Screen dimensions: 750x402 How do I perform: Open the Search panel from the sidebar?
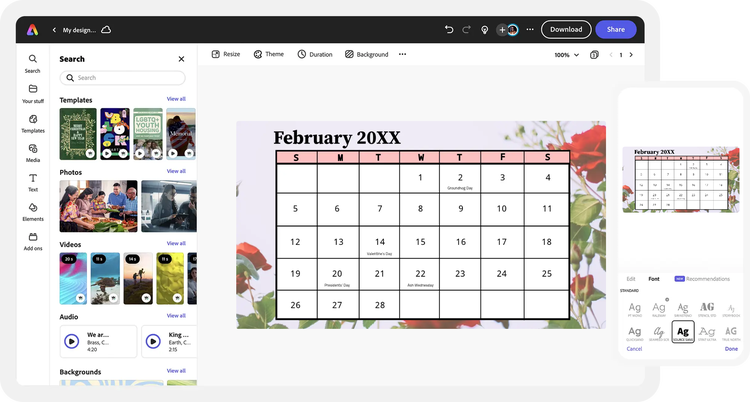[33, 64]
